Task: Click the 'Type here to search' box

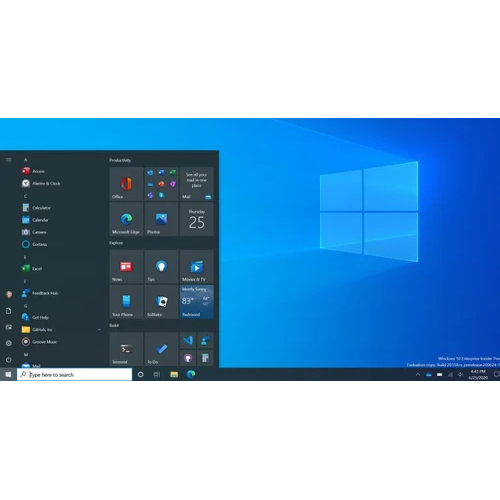Action: tap(74, 374)
